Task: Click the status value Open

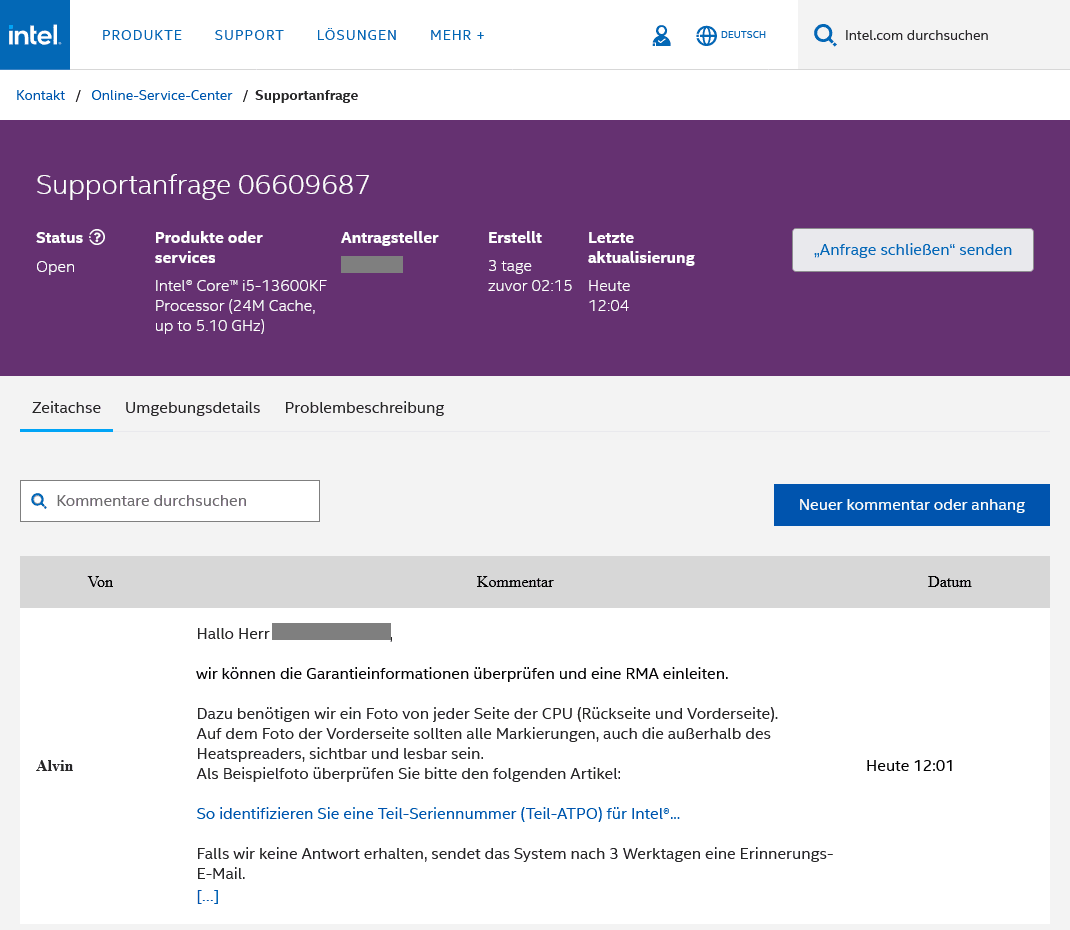Action: pos(55,267)
